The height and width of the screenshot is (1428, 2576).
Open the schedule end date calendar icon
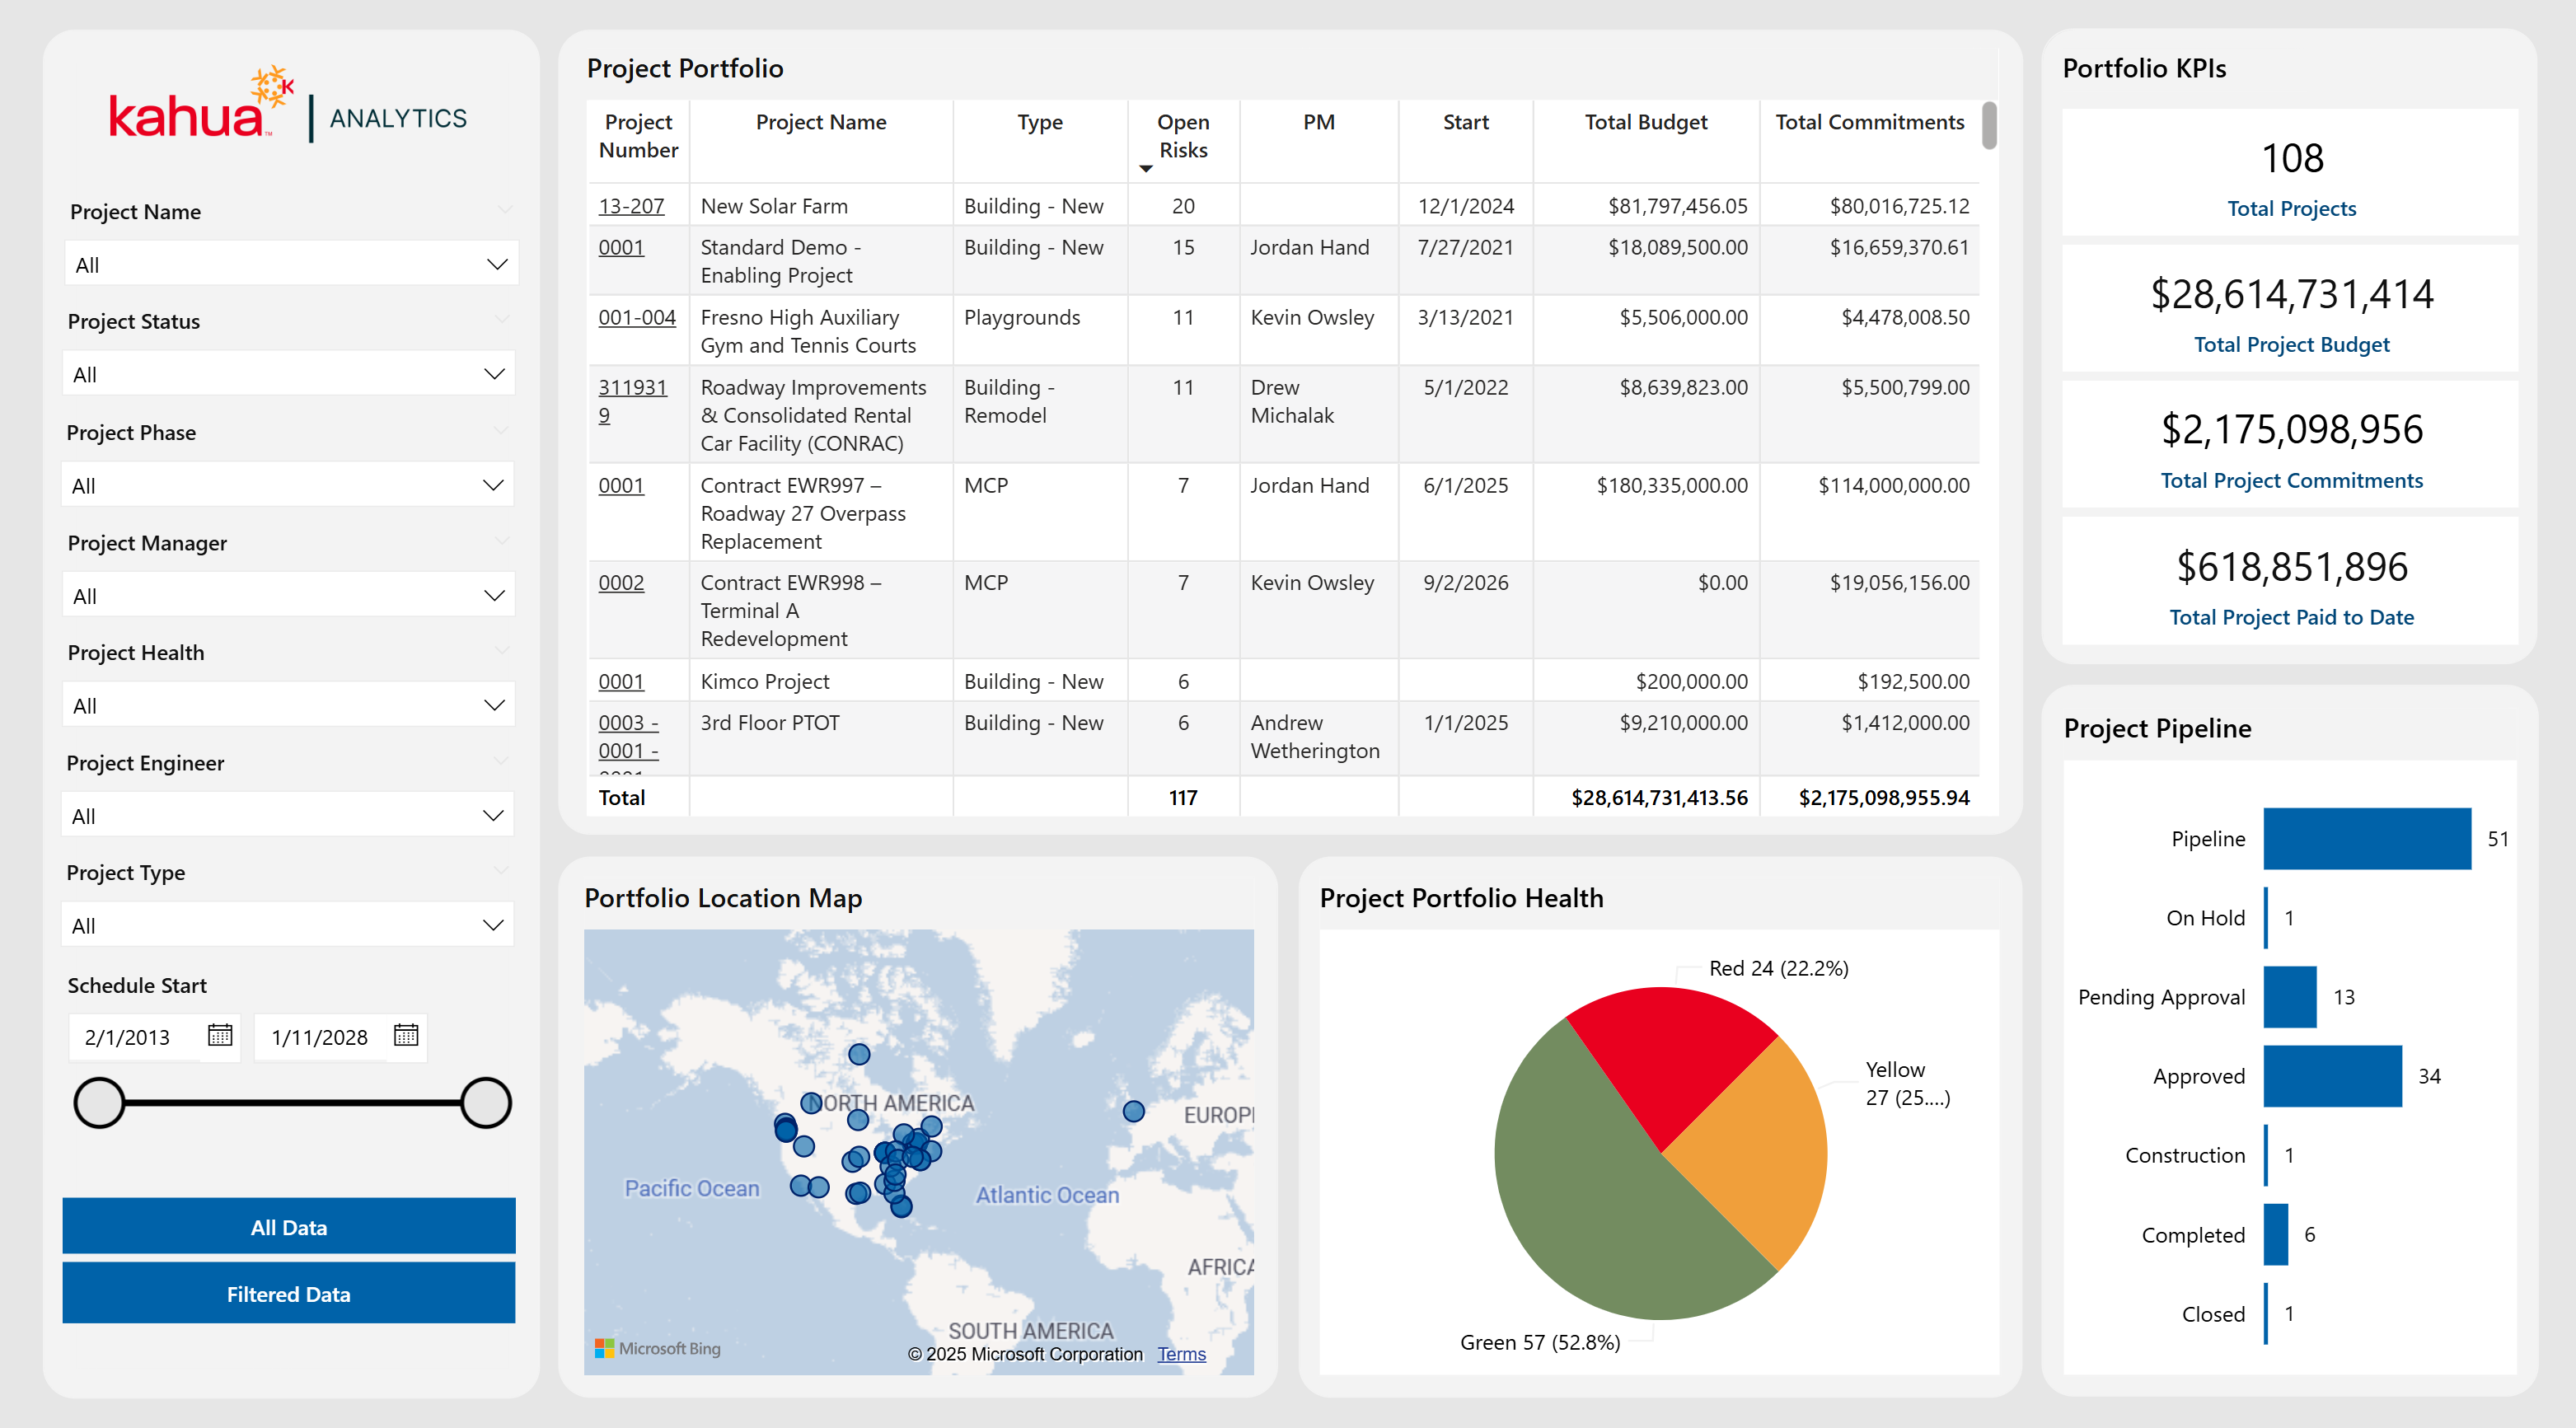point(406,1035)
